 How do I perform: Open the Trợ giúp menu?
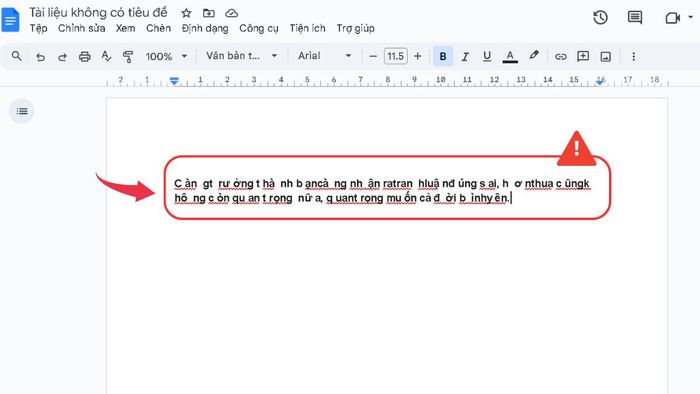(x=355, y=29)
